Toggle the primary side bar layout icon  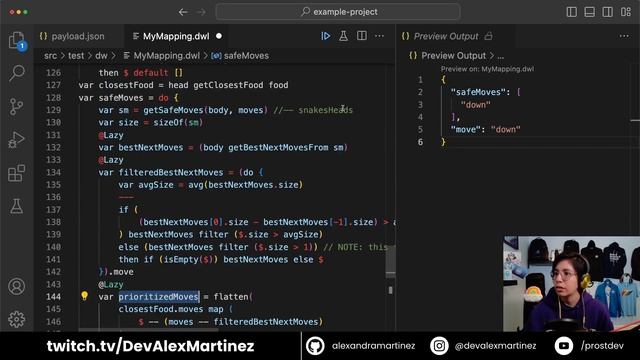point(572,12)
